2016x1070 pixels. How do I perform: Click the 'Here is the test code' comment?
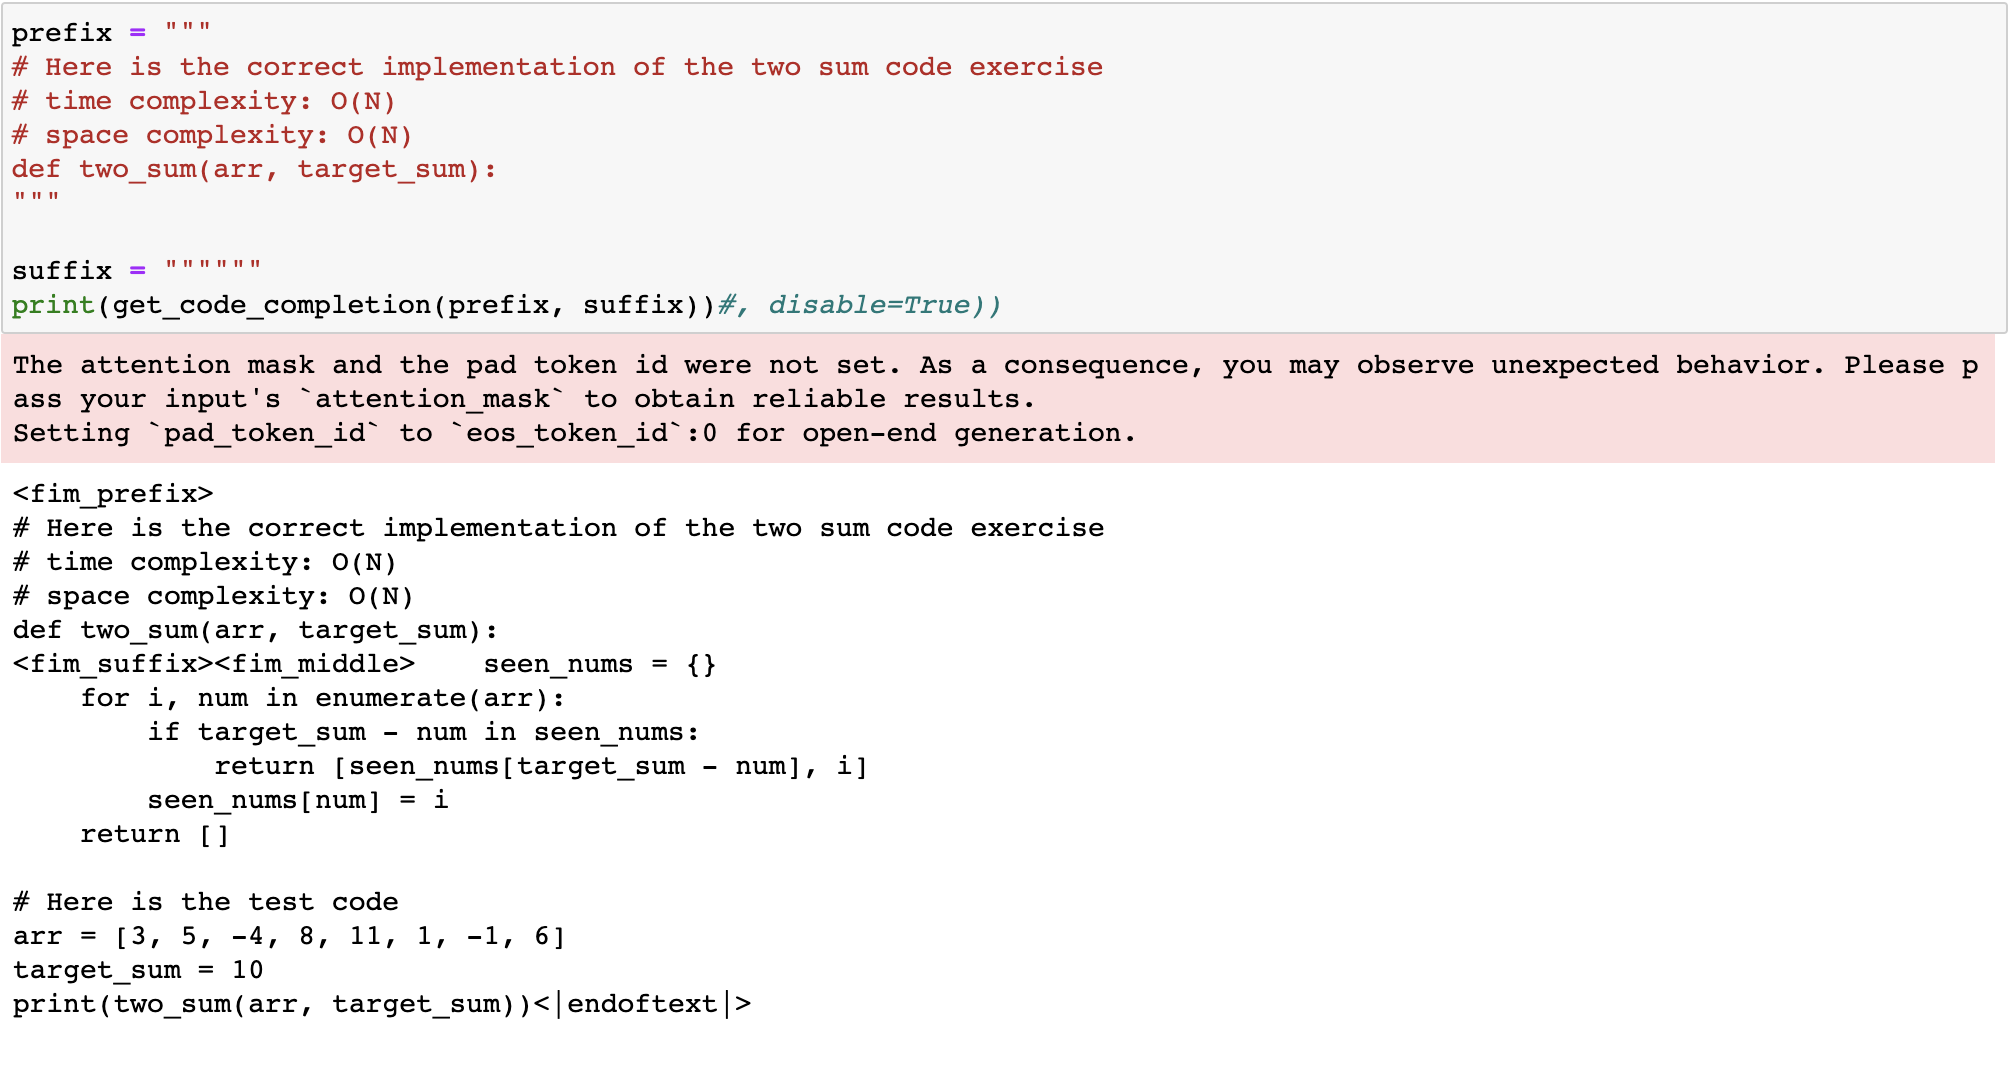[x=205, y=902]
